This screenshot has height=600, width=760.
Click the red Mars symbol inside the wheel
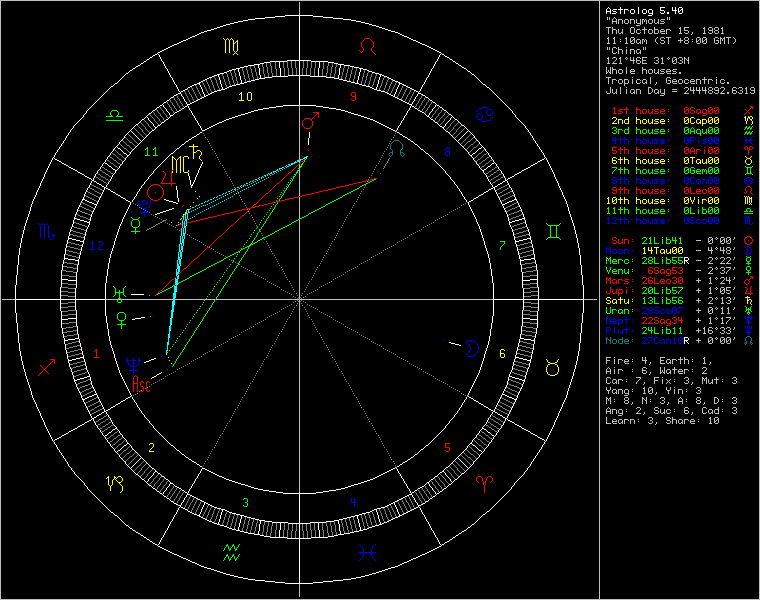(x=310, y=121)
